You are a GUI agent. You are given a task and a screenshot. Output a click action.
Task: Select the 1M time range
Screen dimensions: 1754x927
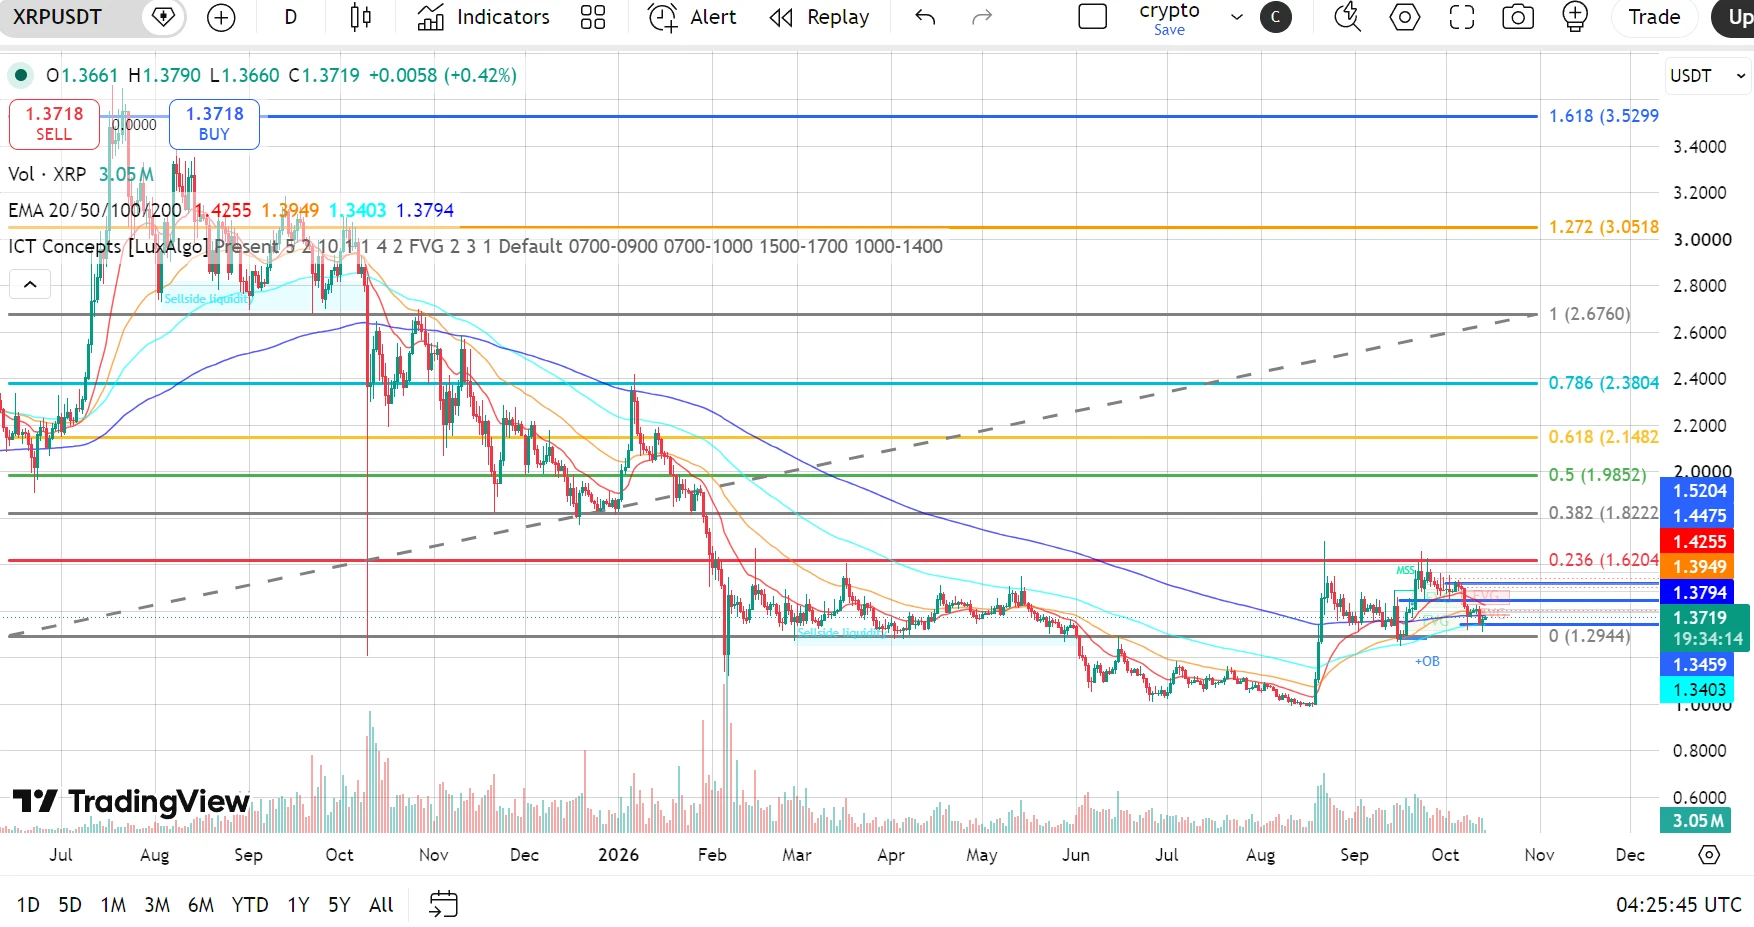point(113,905)
